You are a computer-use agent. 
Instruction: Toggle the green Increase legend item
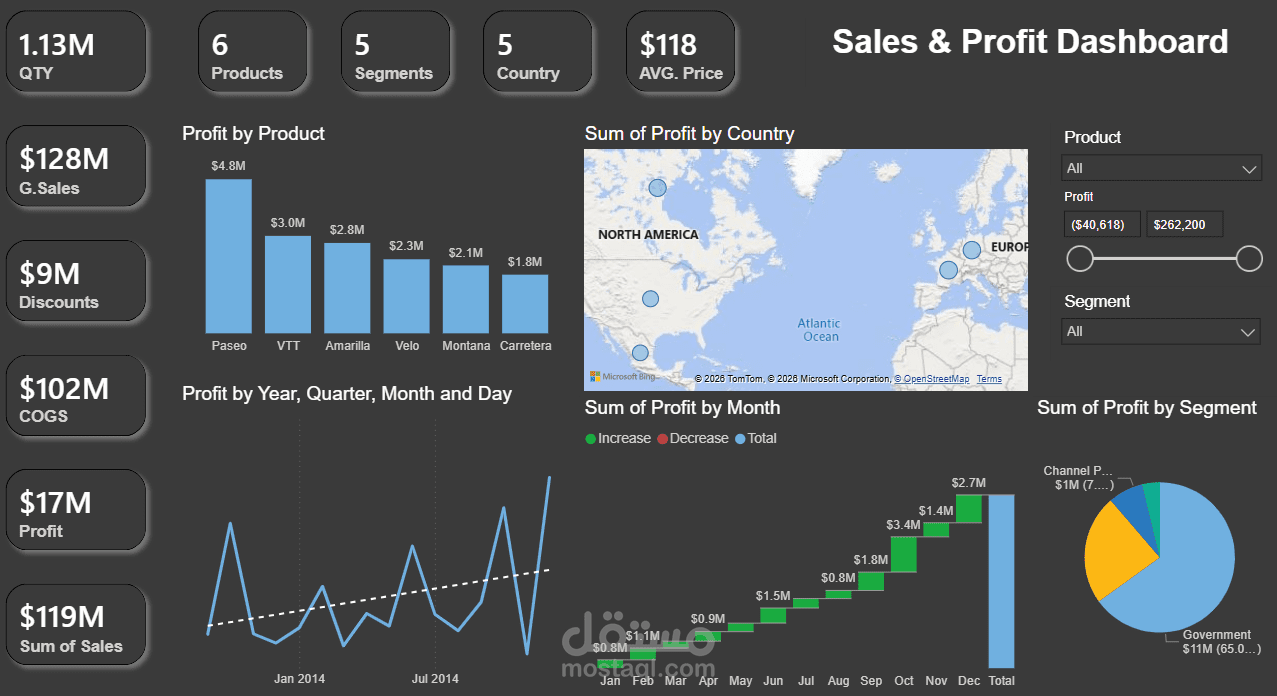pos(618,438)
